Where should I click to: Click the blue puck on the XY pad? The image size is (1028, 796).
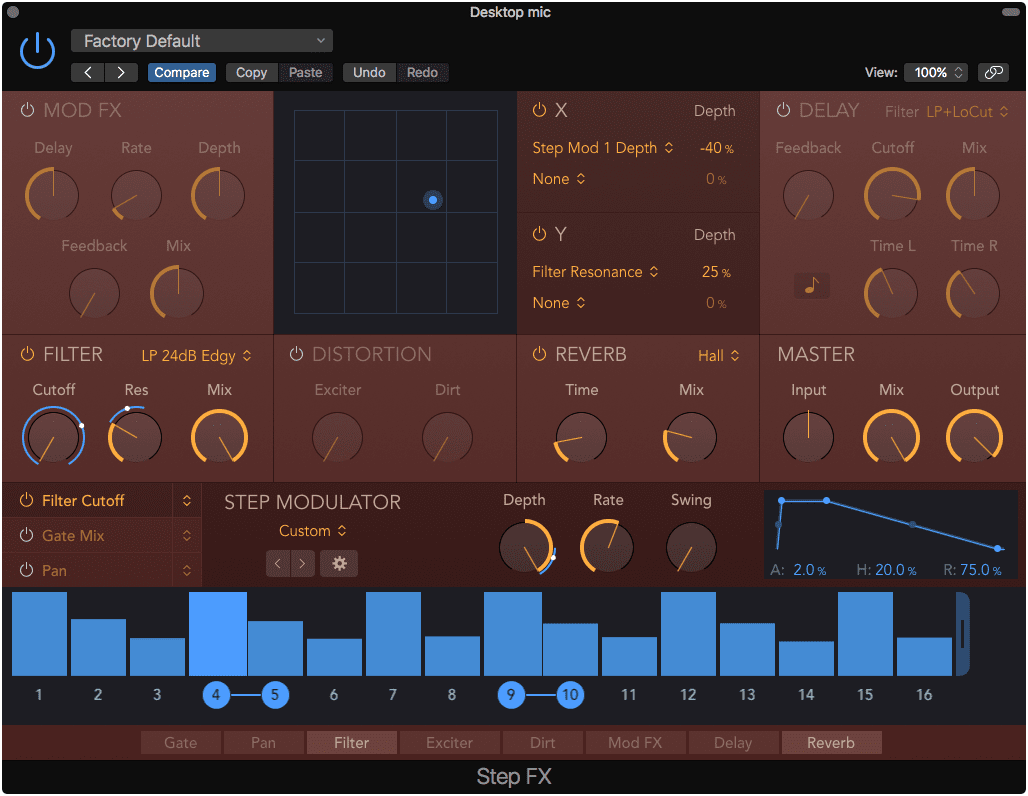pos(433,200)
